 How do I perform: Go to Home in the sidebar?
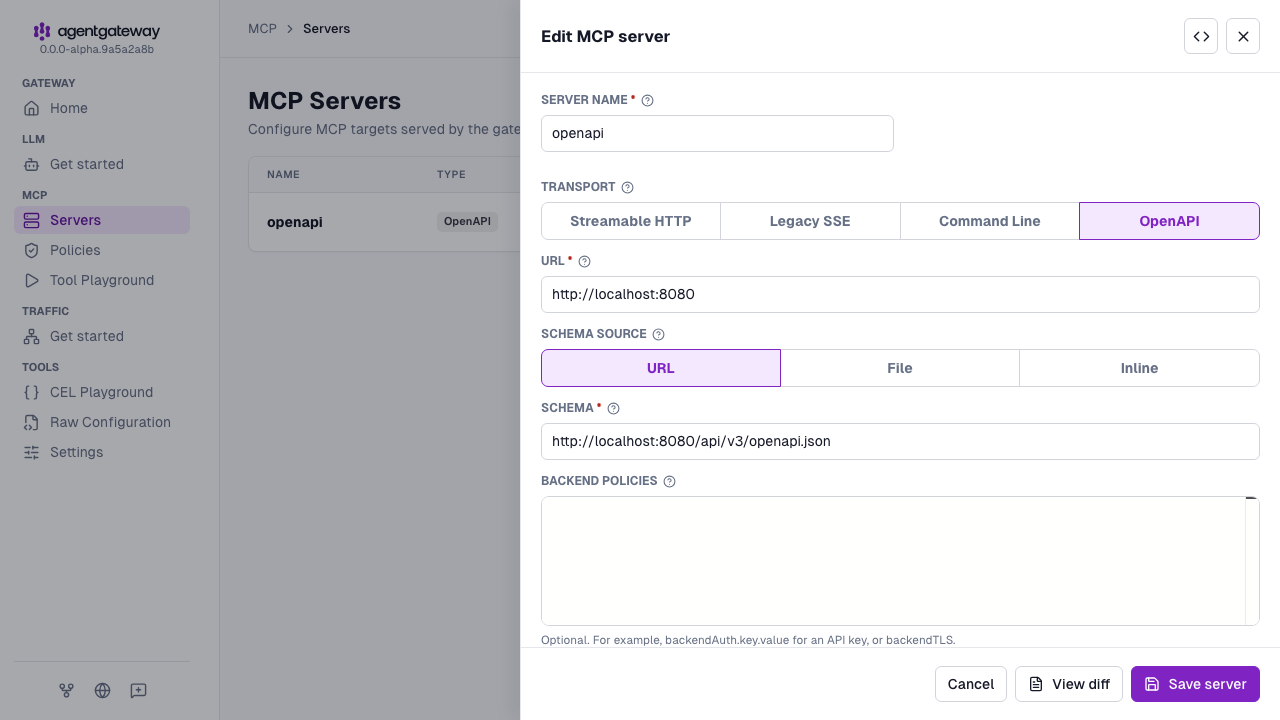click(102, 108)
